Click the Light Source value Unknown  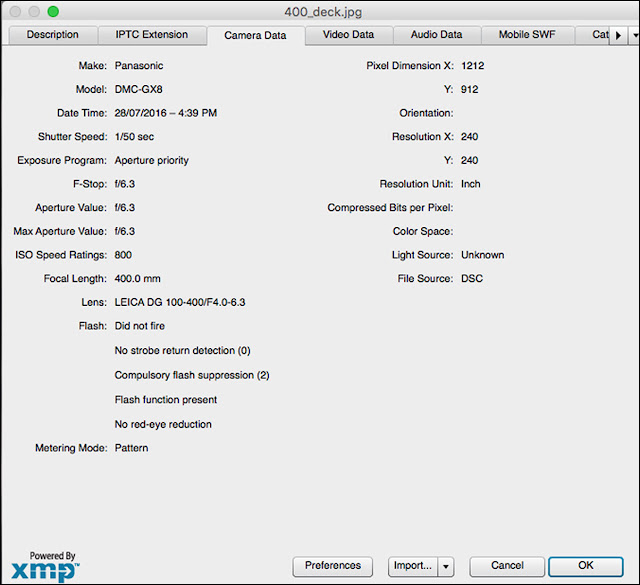482,255
